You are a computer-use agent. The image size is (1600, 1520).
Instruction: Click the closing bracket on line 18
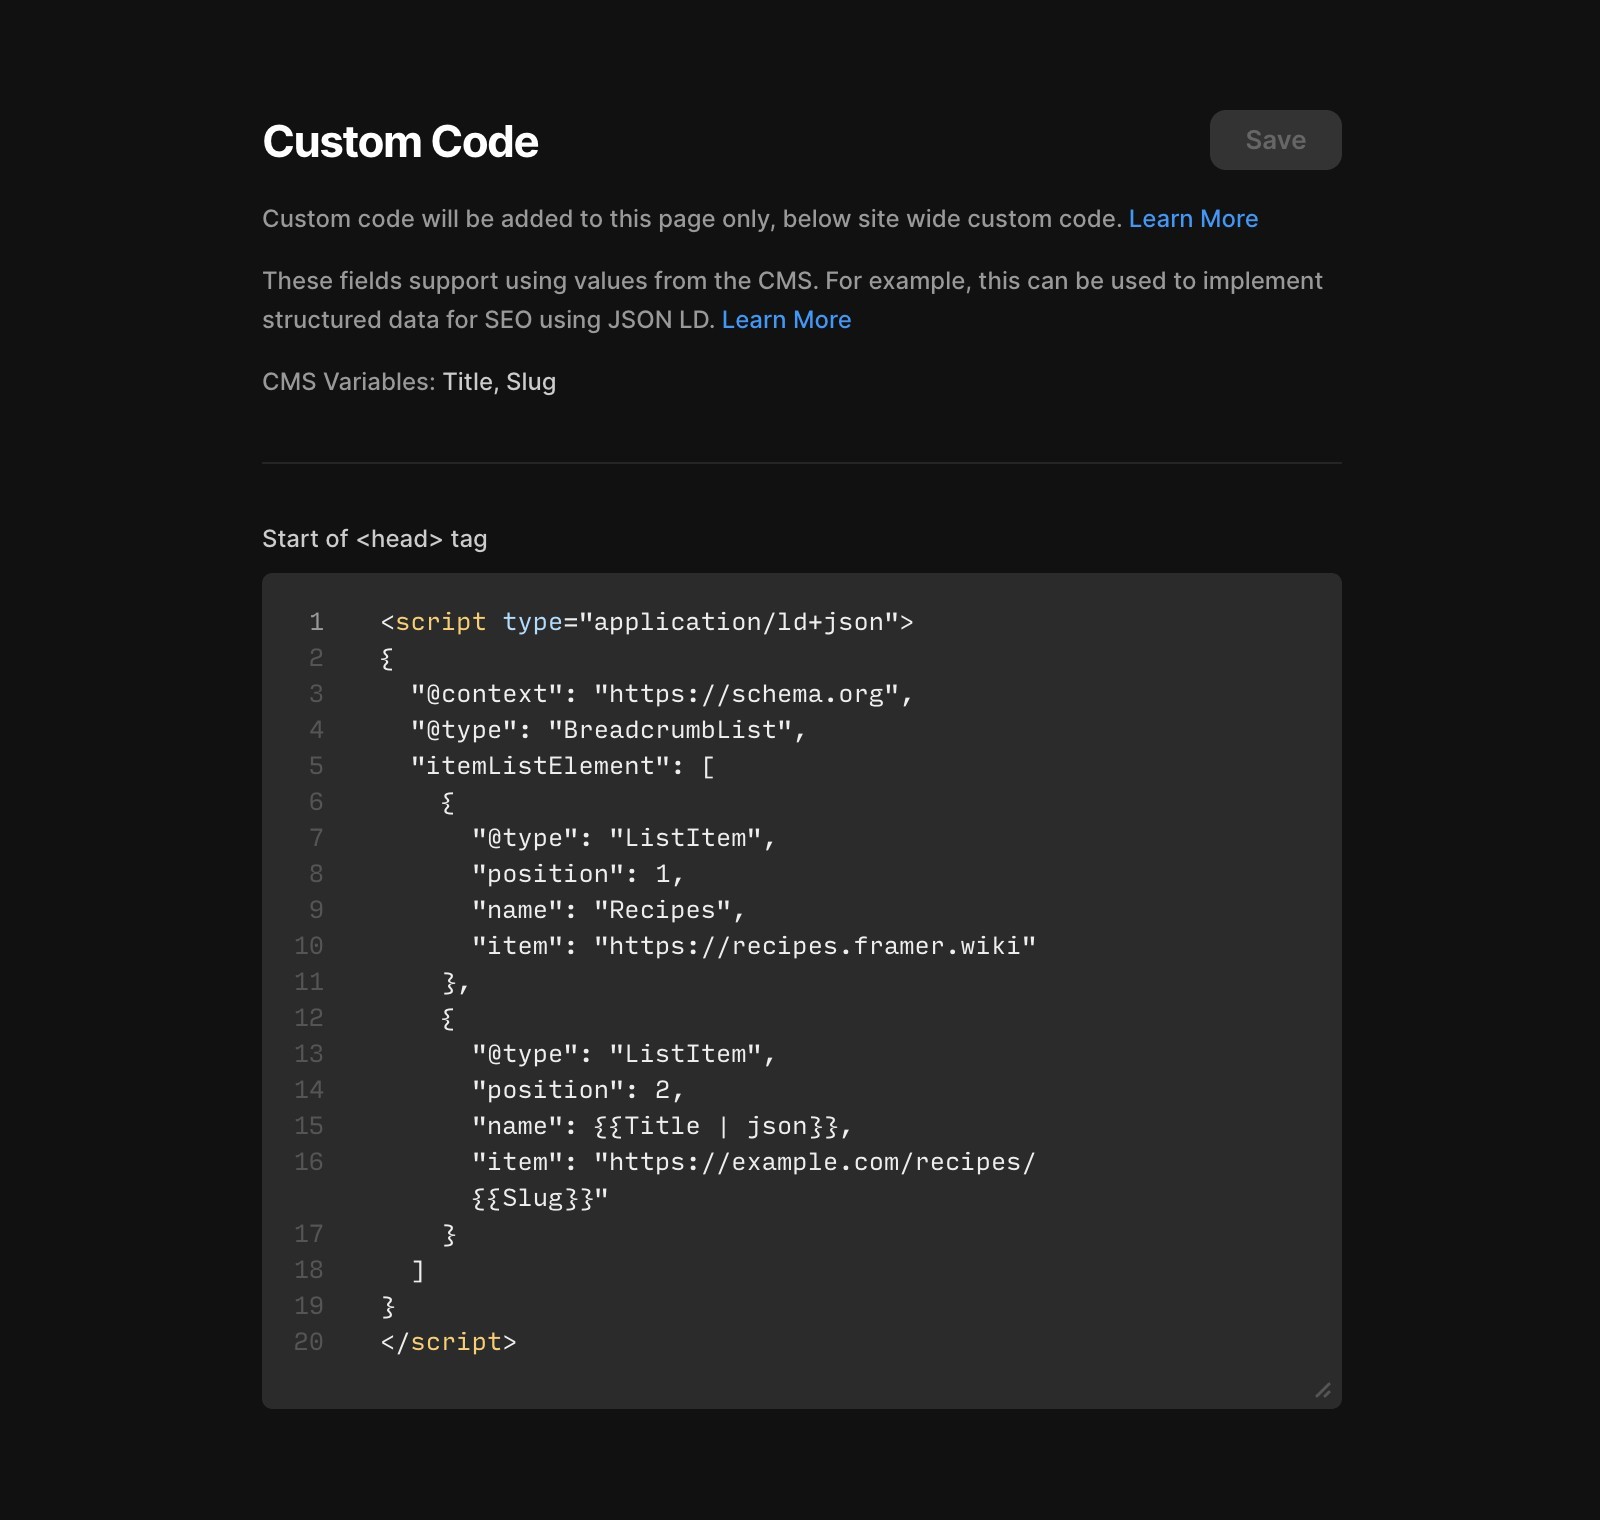tap(418, 1270)
